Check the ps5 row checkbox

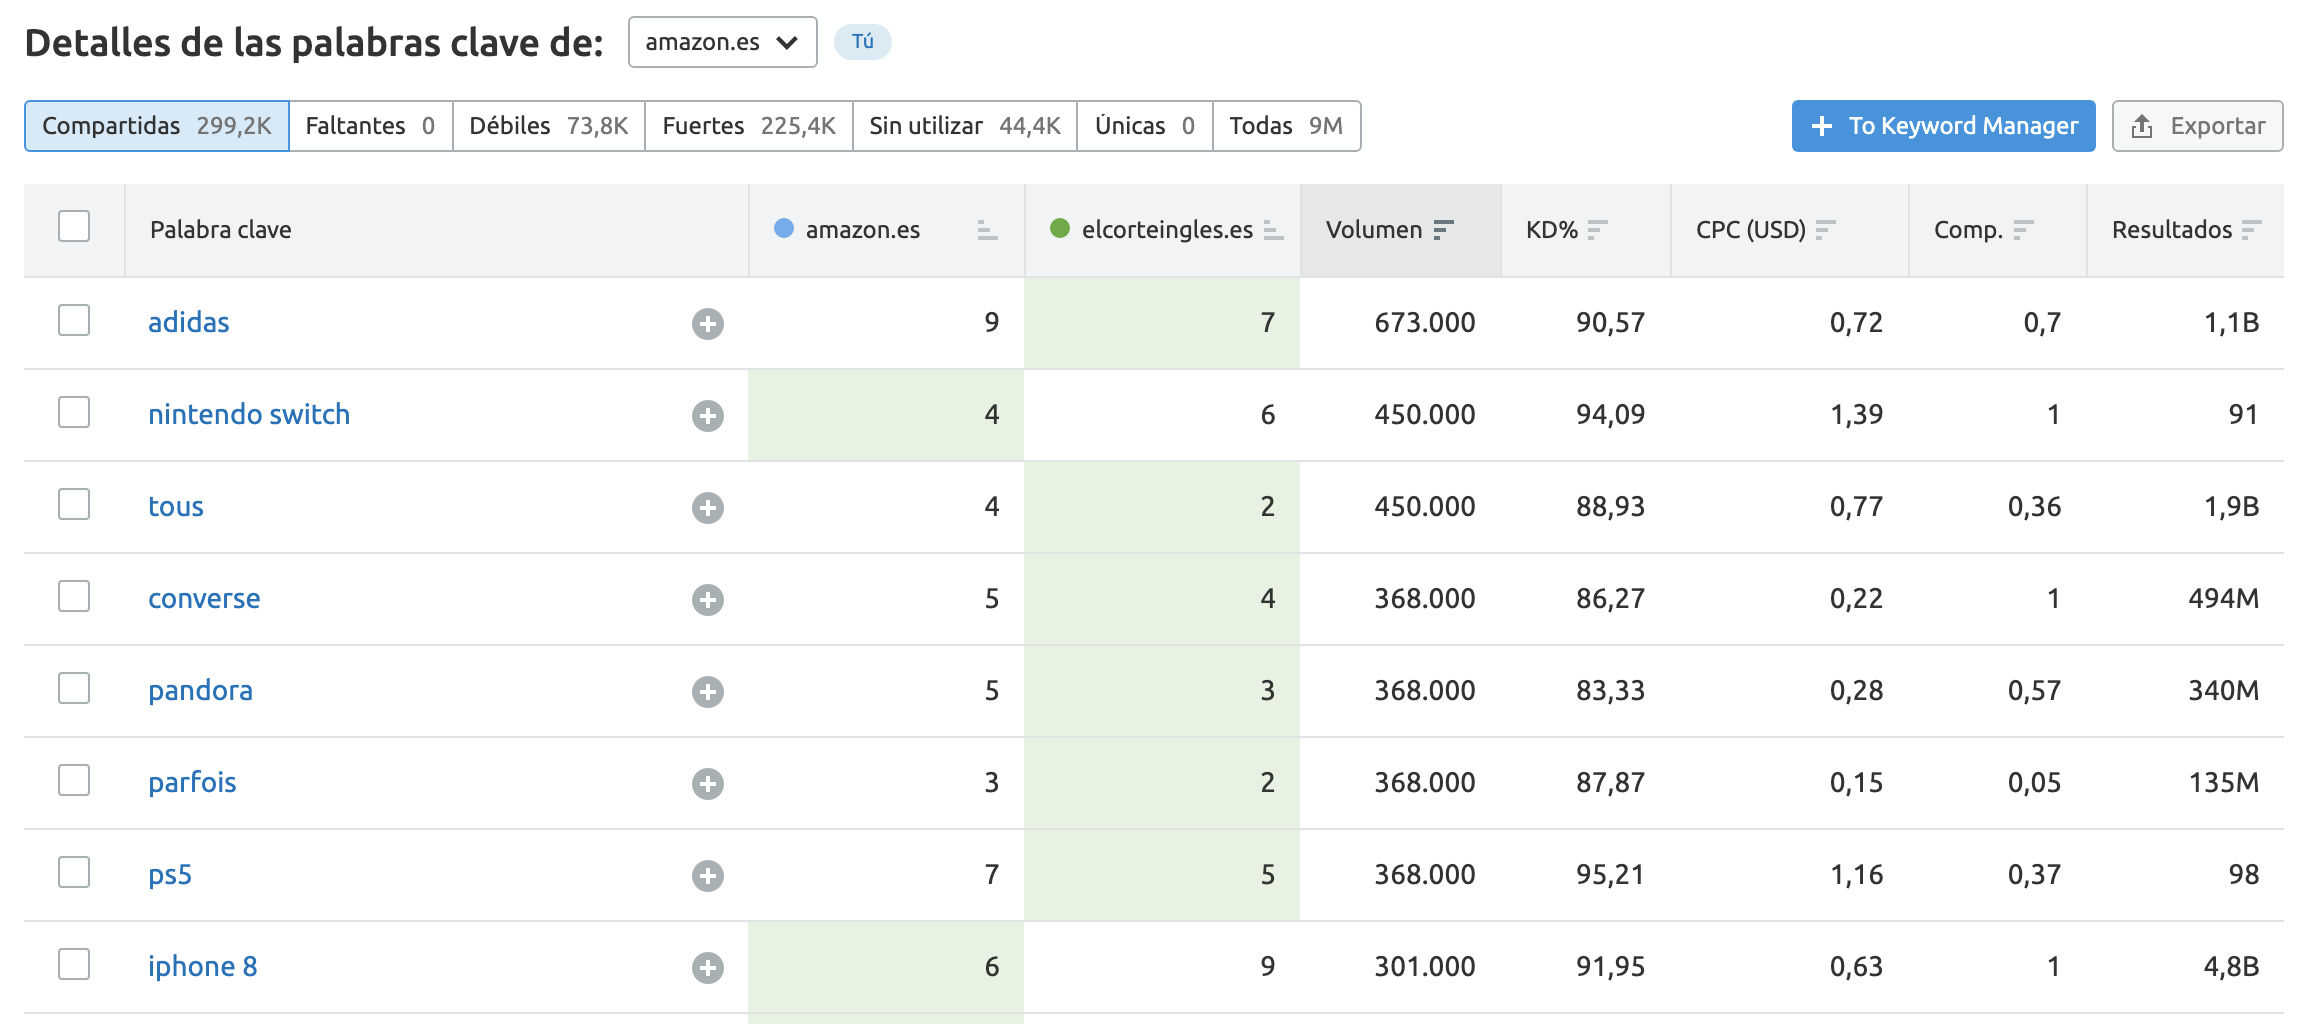(74, 872)
